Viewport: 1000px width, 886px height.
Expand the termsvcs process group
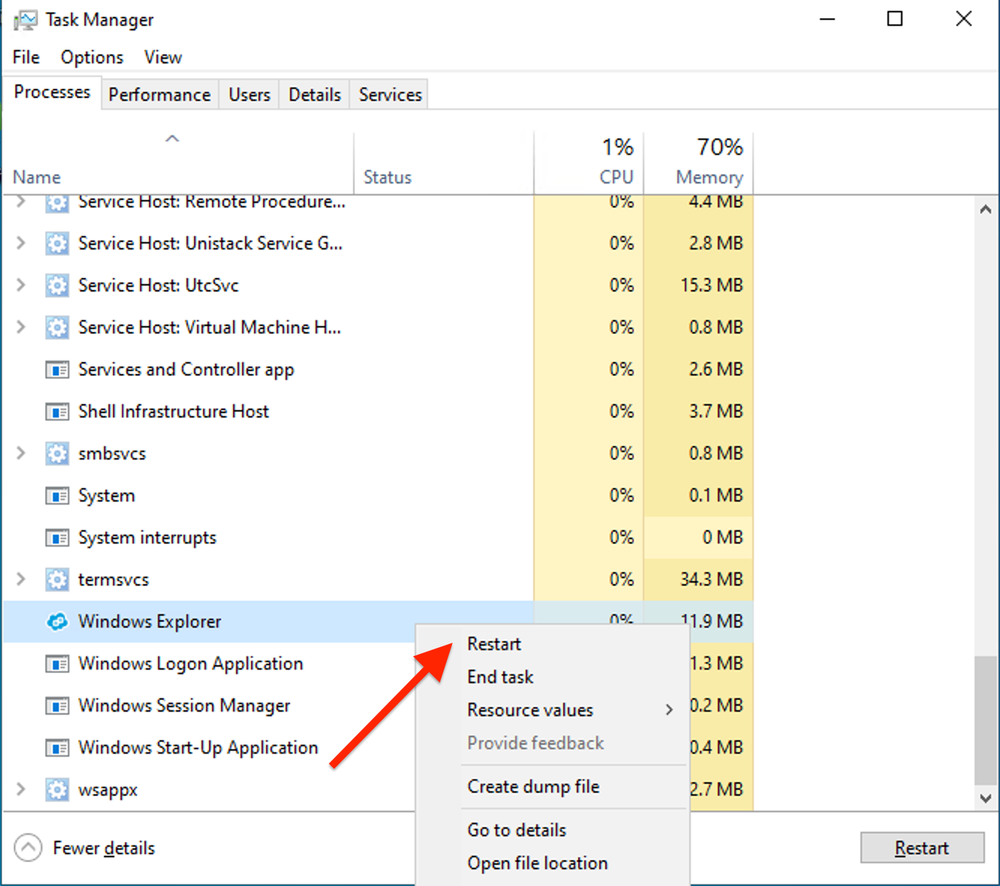[18, 579]
